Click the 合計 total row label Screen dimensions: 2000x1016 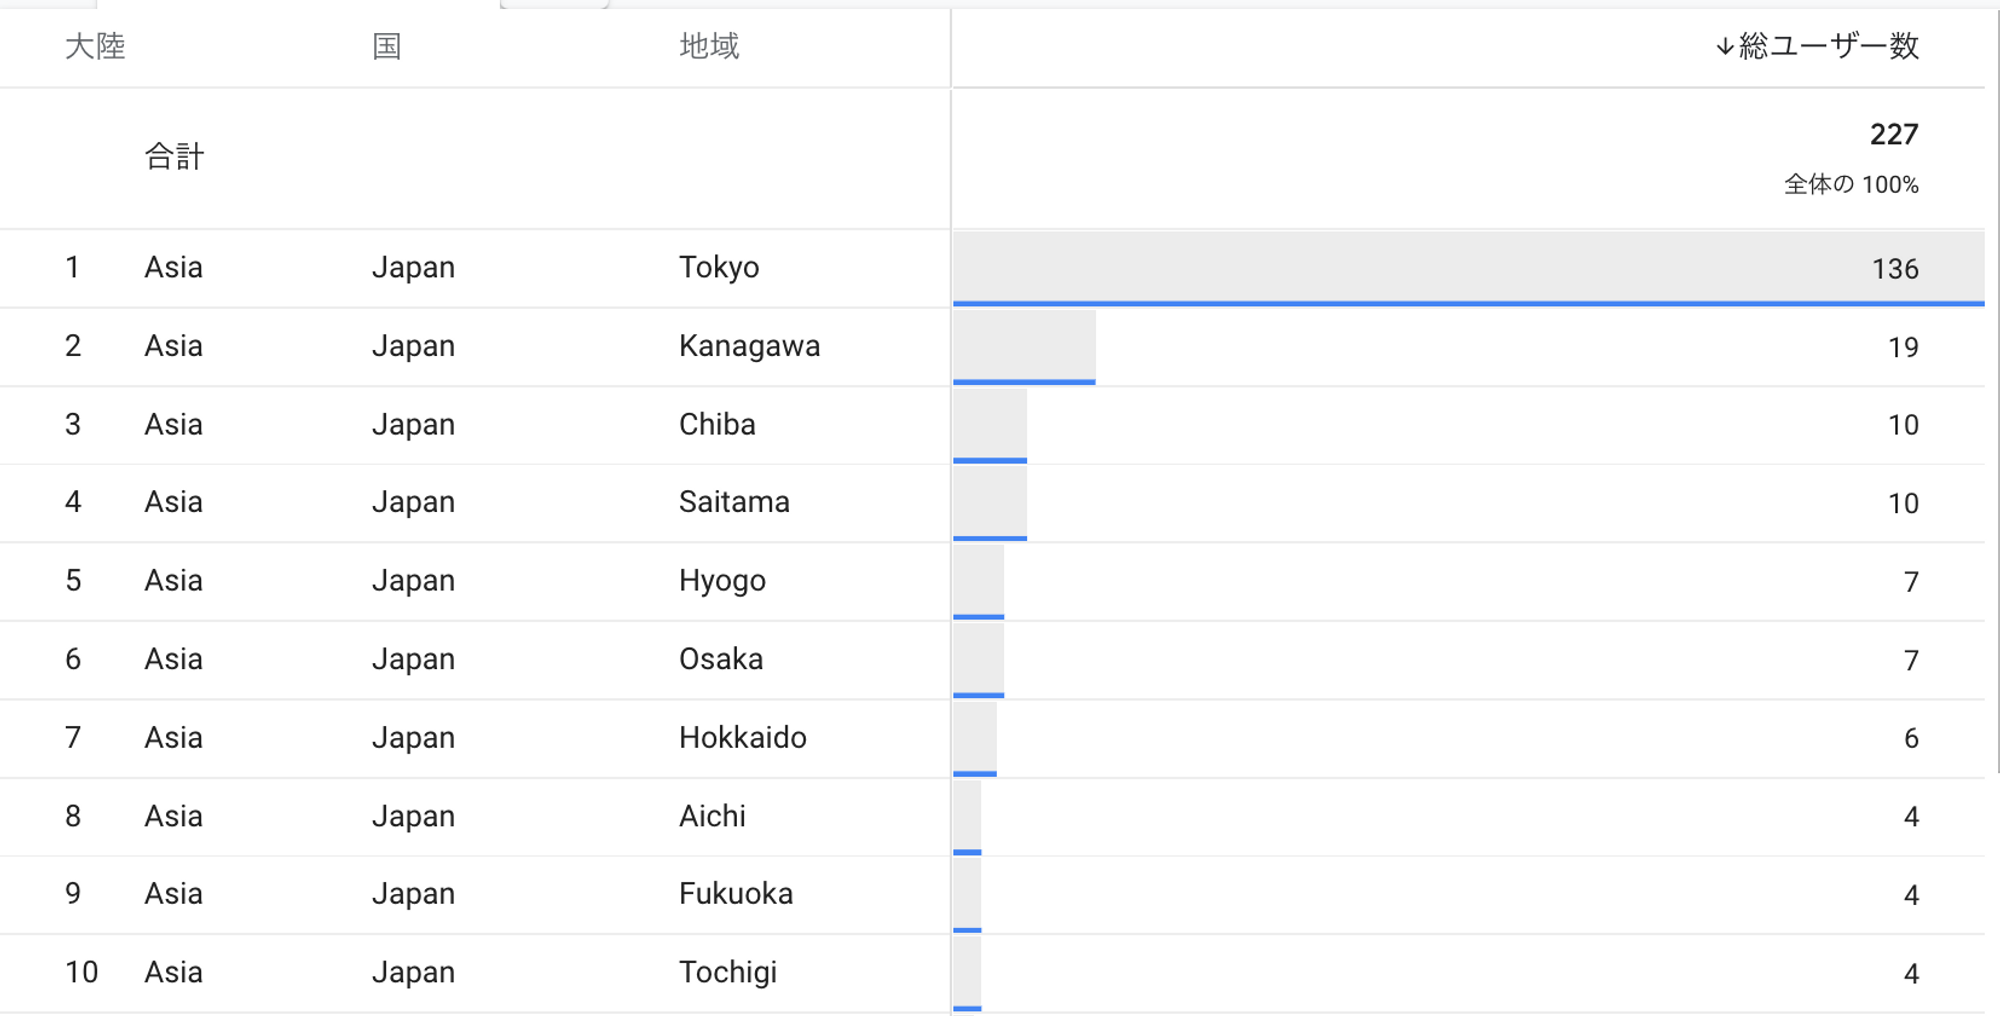[174, 156]
